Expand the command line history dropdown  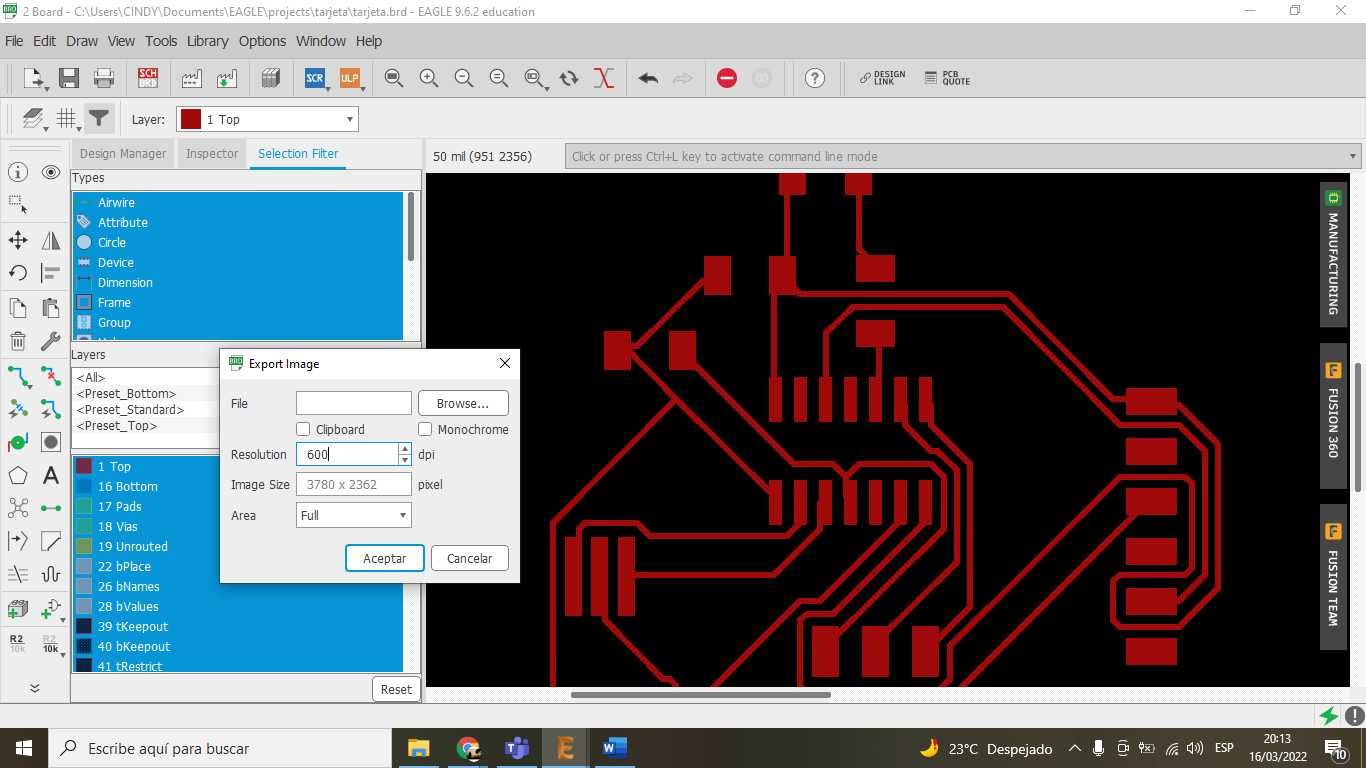pos(1353,156)
